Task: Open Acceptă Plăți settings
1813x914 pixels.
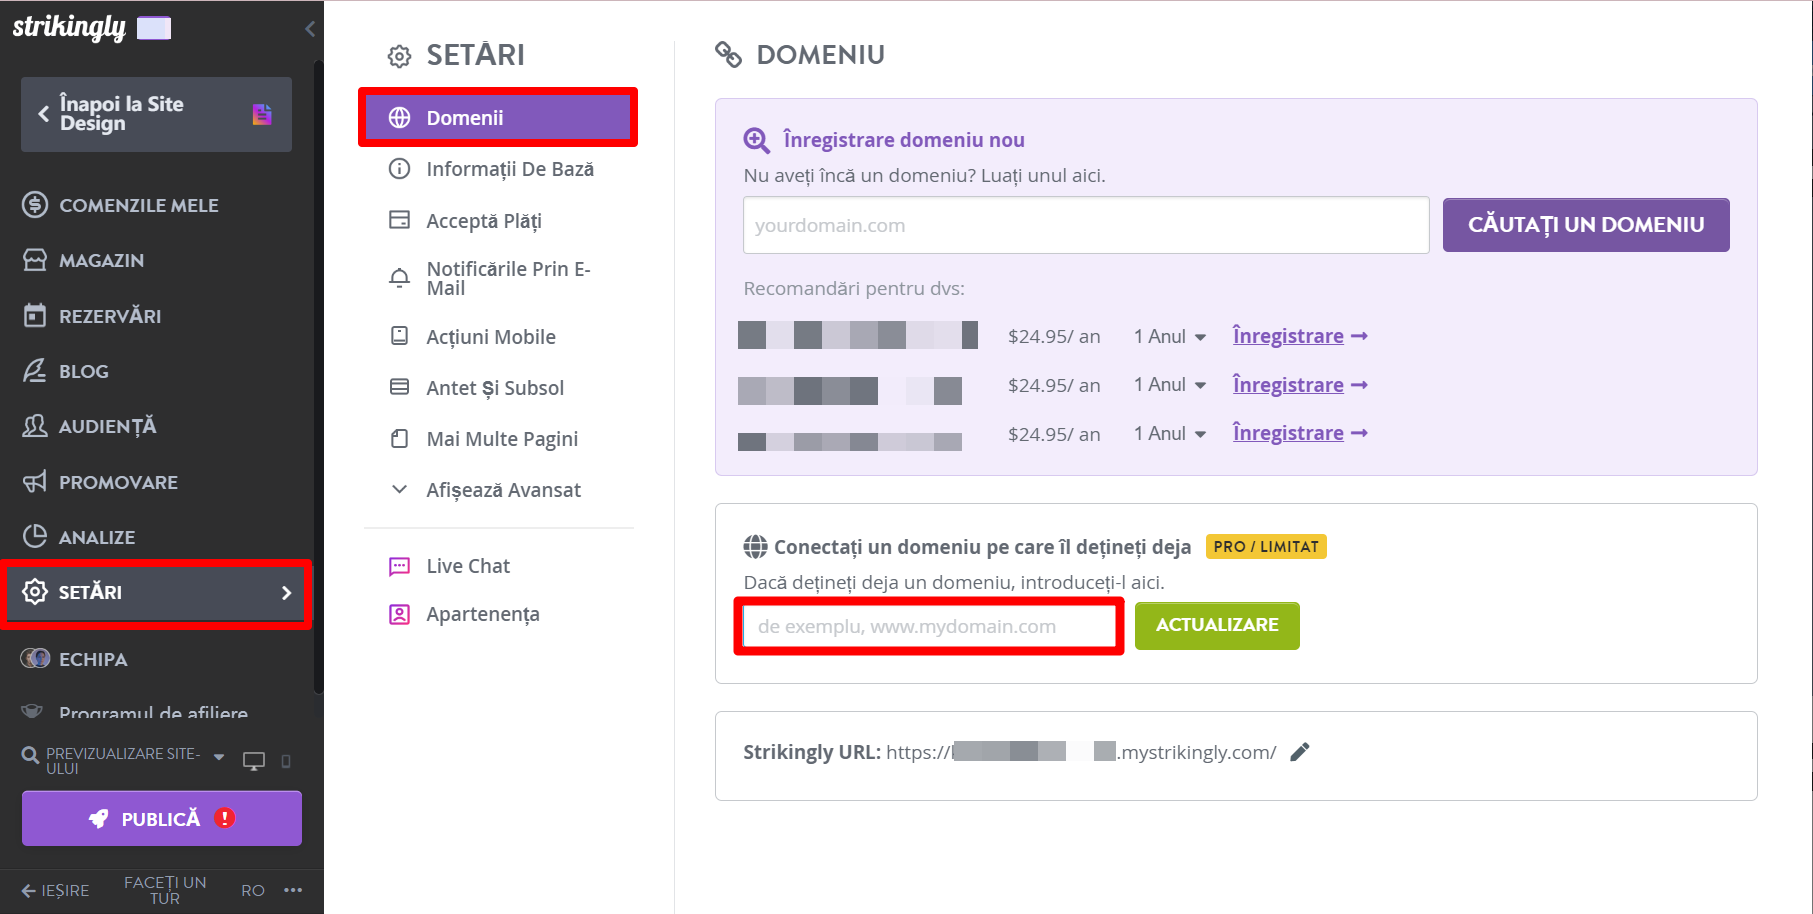Action: point(484,221)
